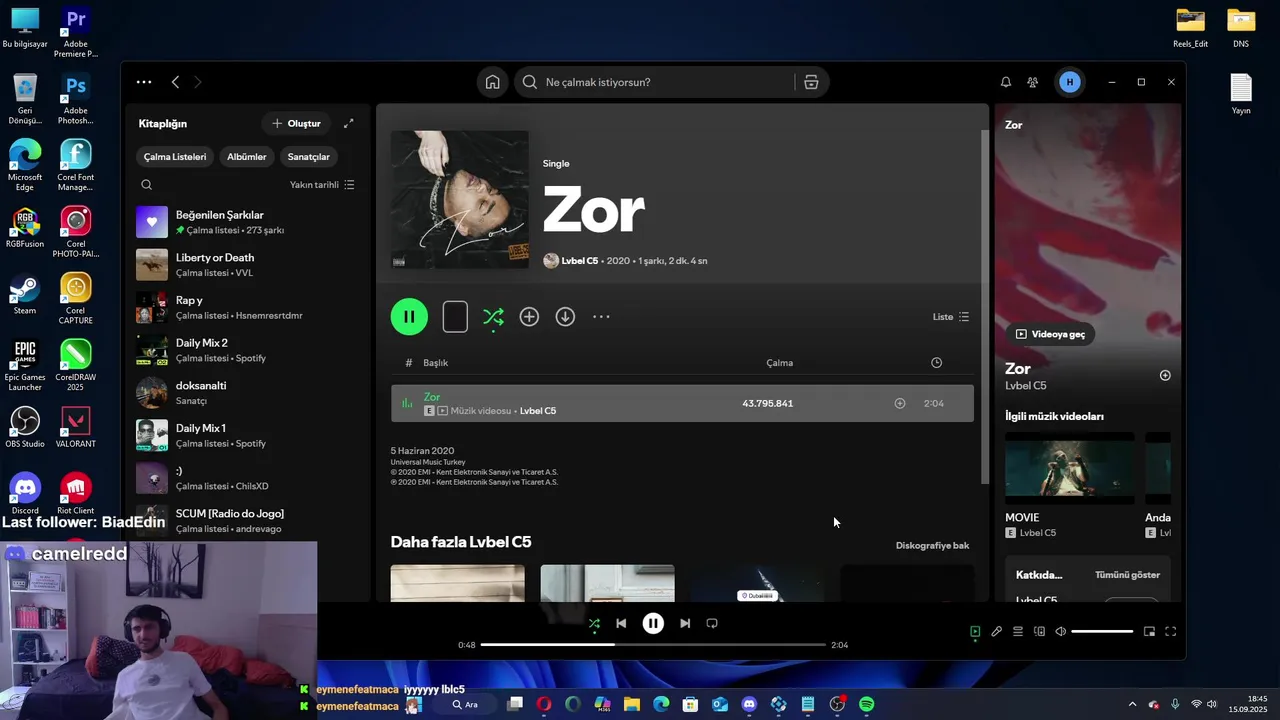
Task: Open the mini player
Action: [1149, 631]
